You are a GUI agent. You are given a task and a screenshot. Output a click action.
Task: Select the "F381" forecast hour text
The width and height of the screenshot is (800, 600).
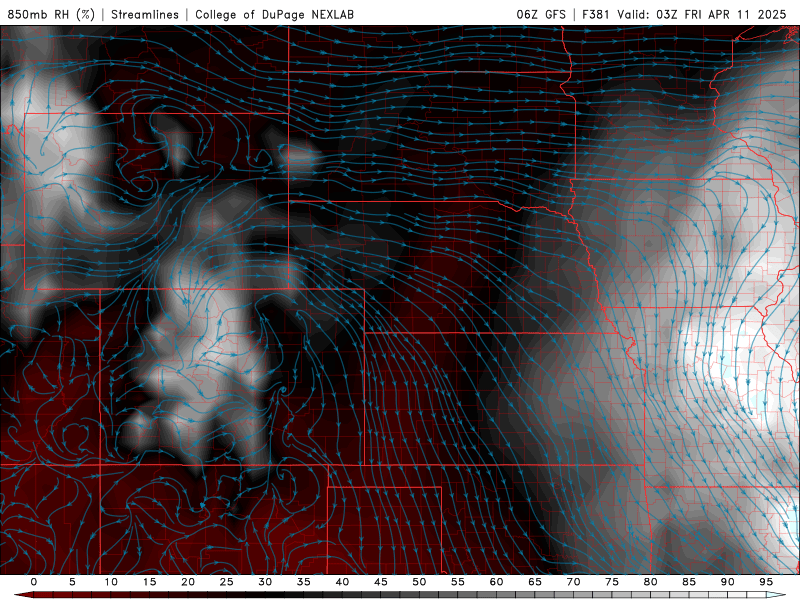point(596,14)
